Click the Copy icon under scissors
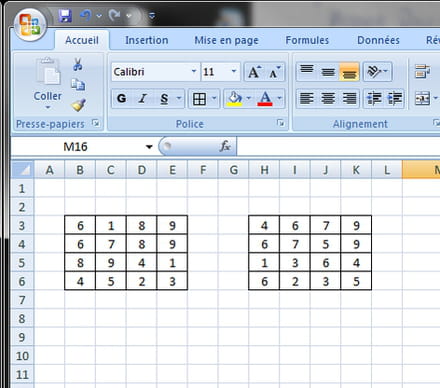This screenshot has width=440, height=388. [x=78, y=84]
